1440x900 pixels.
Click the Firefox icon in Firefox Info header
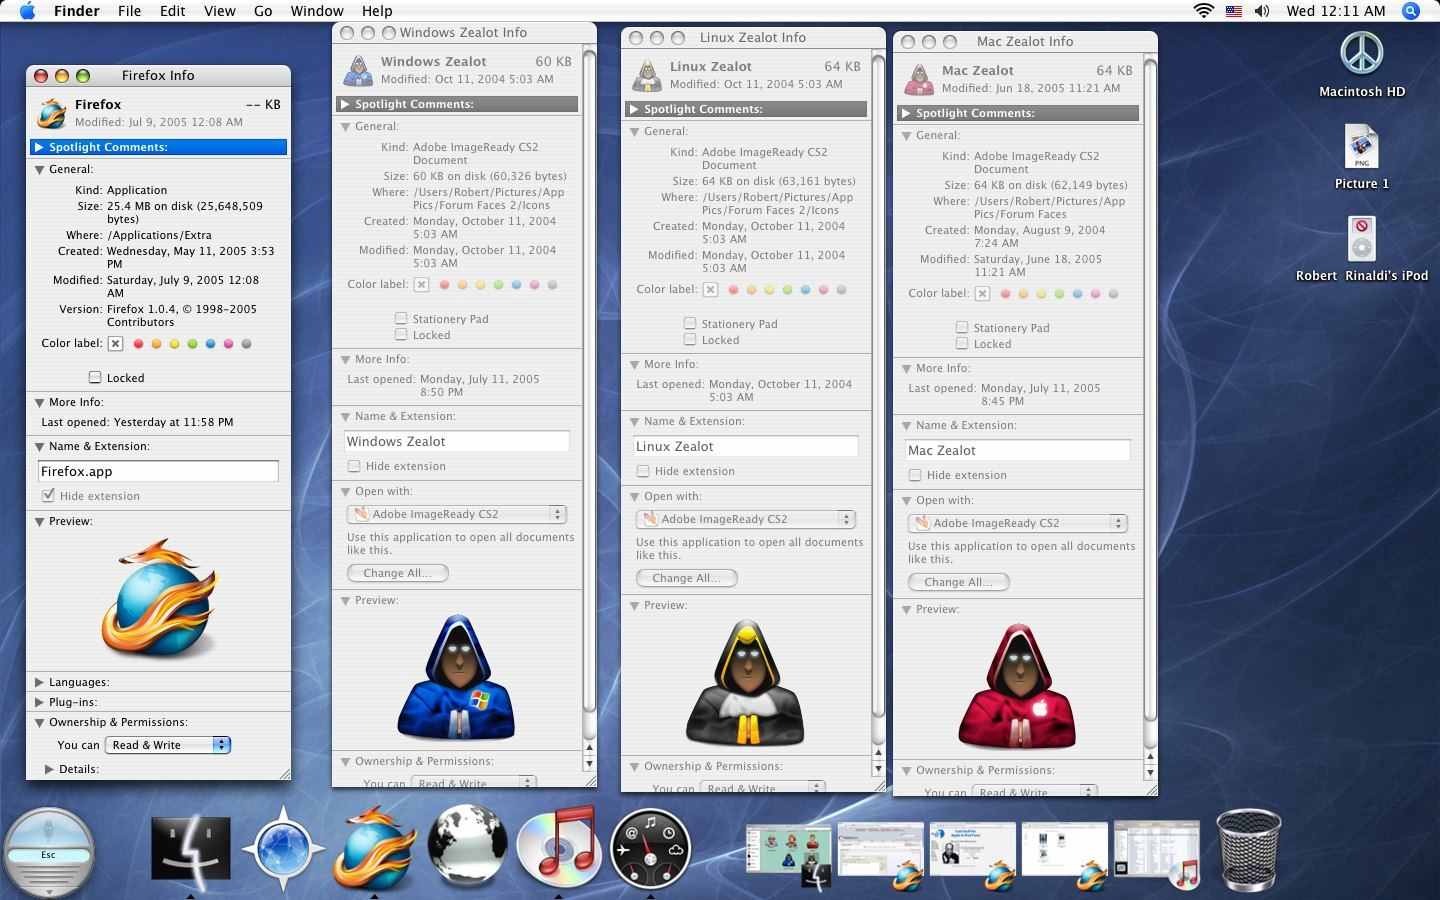(x=51, y=113)
